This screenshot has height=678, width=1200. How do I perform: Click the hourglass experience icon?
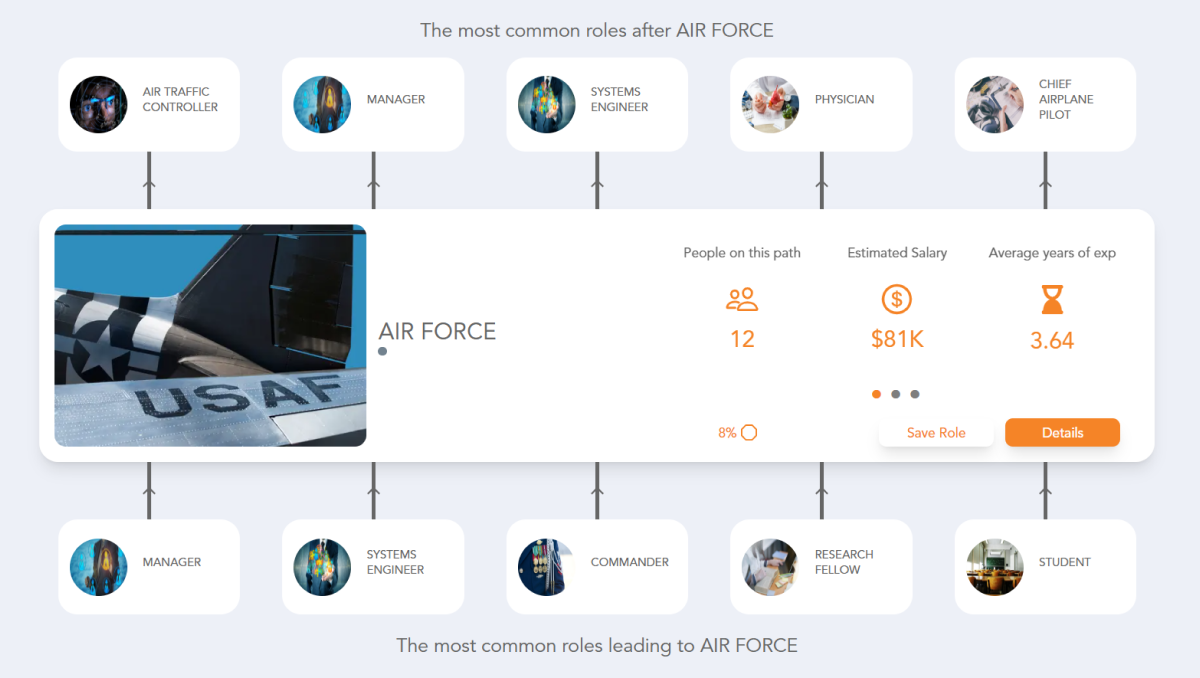(1051, 299)
